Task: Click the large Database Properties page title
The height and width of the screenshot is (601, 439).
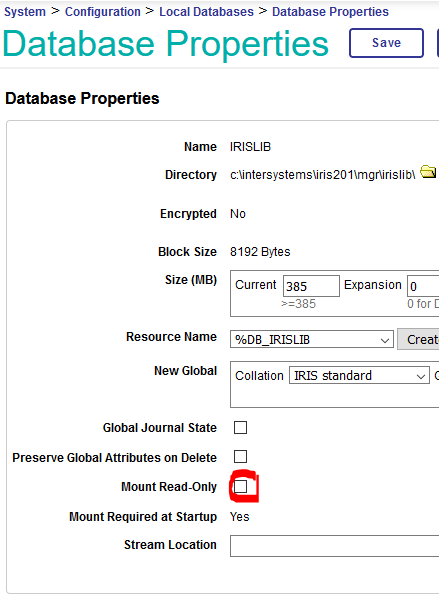Action: pos(166,44)
